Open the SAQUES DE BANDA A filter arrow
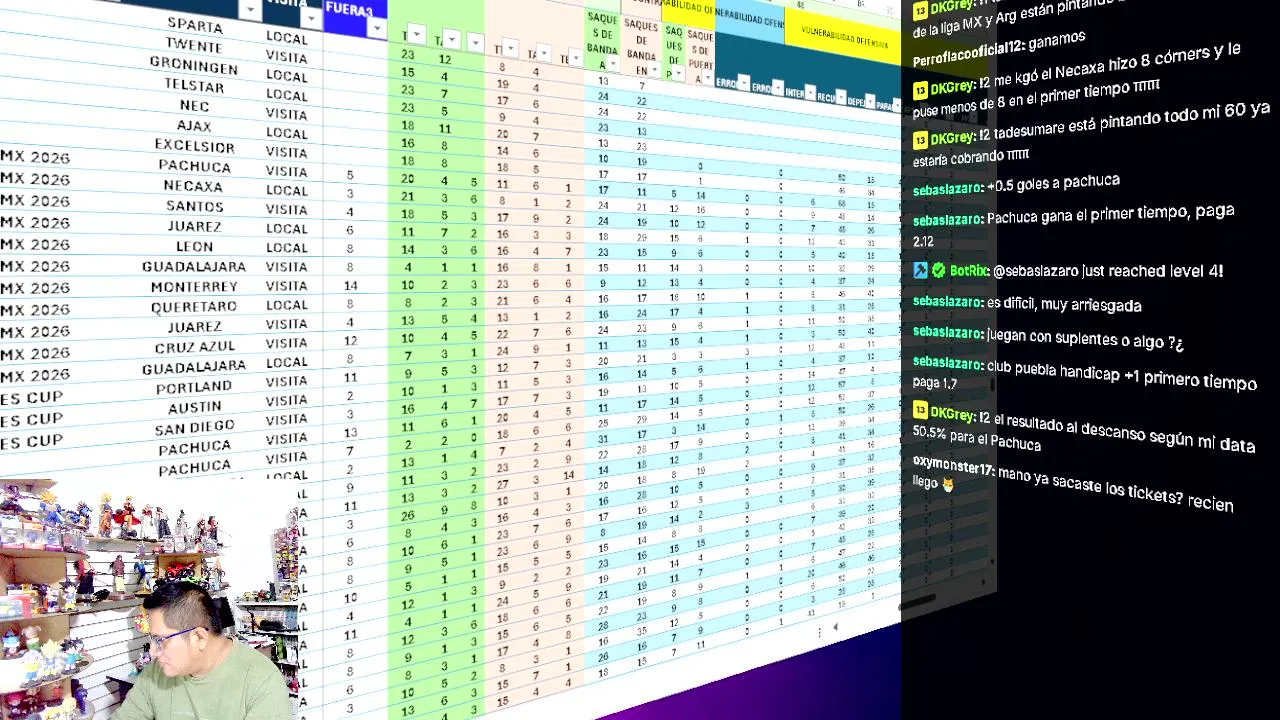This screenshot has width=1280, height=720. [613, 65]
